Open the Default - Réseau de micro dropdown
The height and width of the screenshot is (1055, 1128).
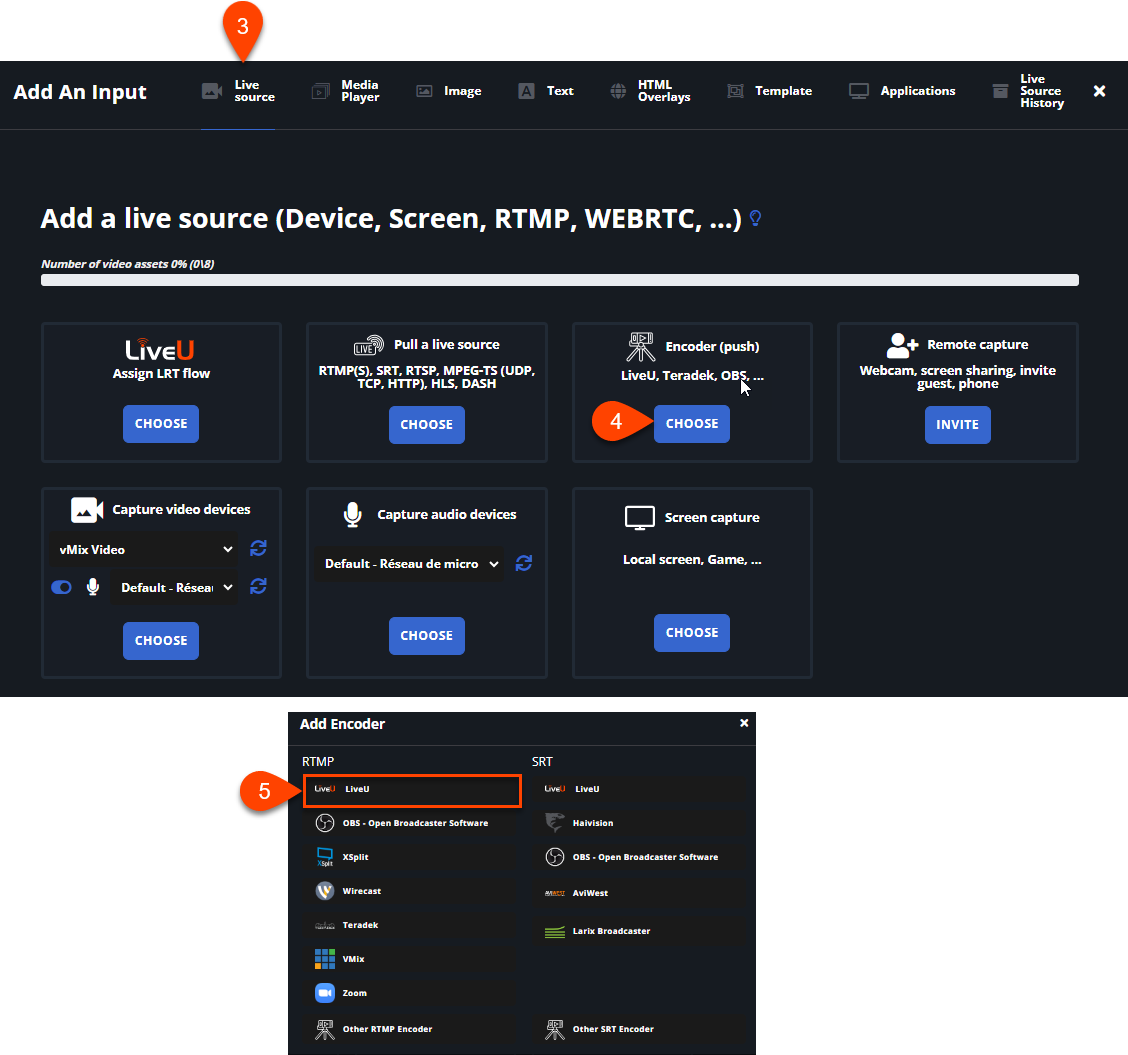pyautogui.click(x=409, y=564)
